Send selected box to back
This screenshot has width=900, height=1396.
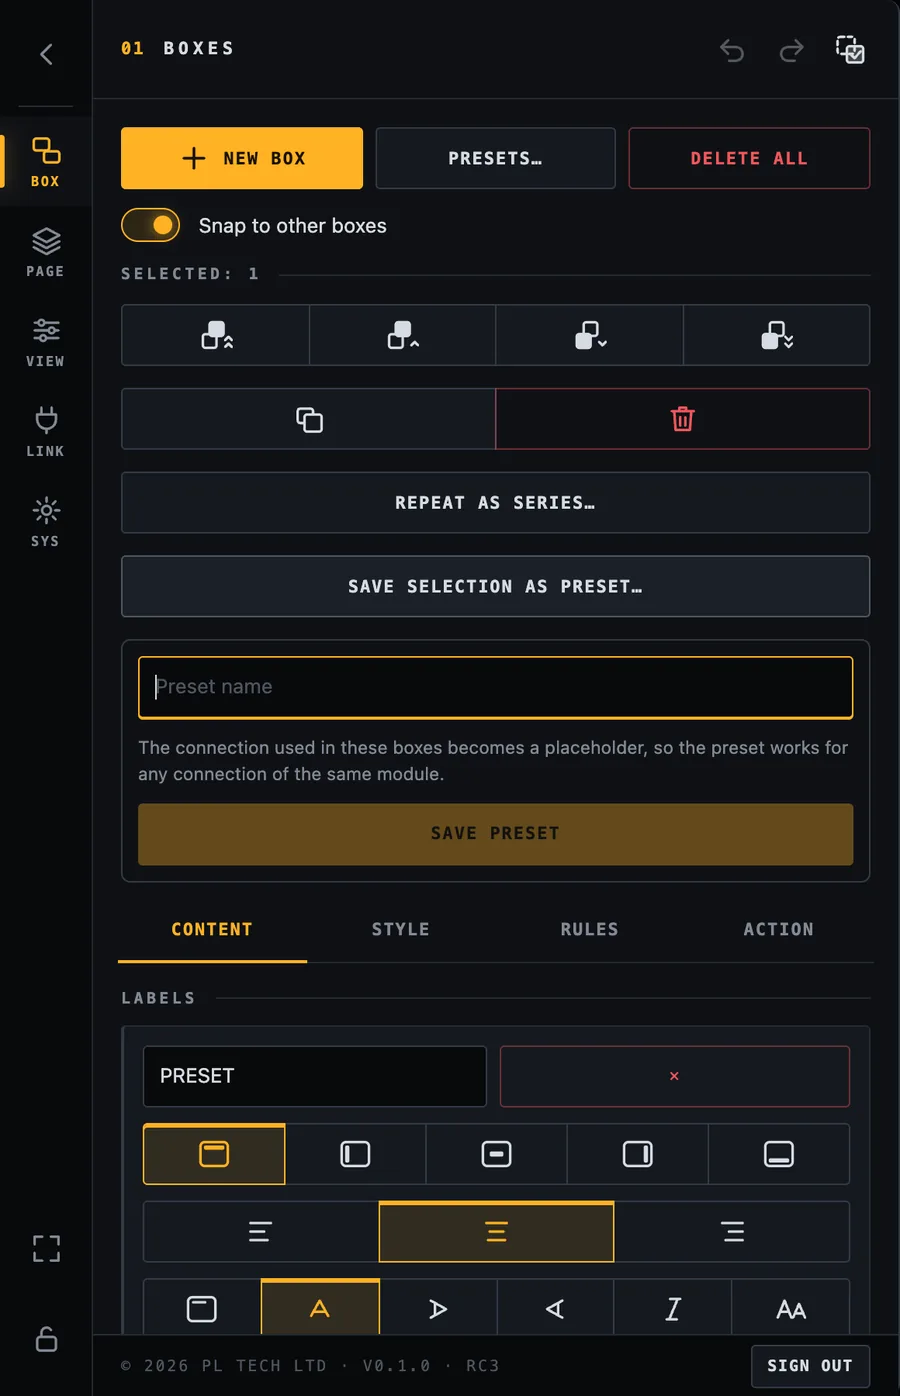pos(777,335)
